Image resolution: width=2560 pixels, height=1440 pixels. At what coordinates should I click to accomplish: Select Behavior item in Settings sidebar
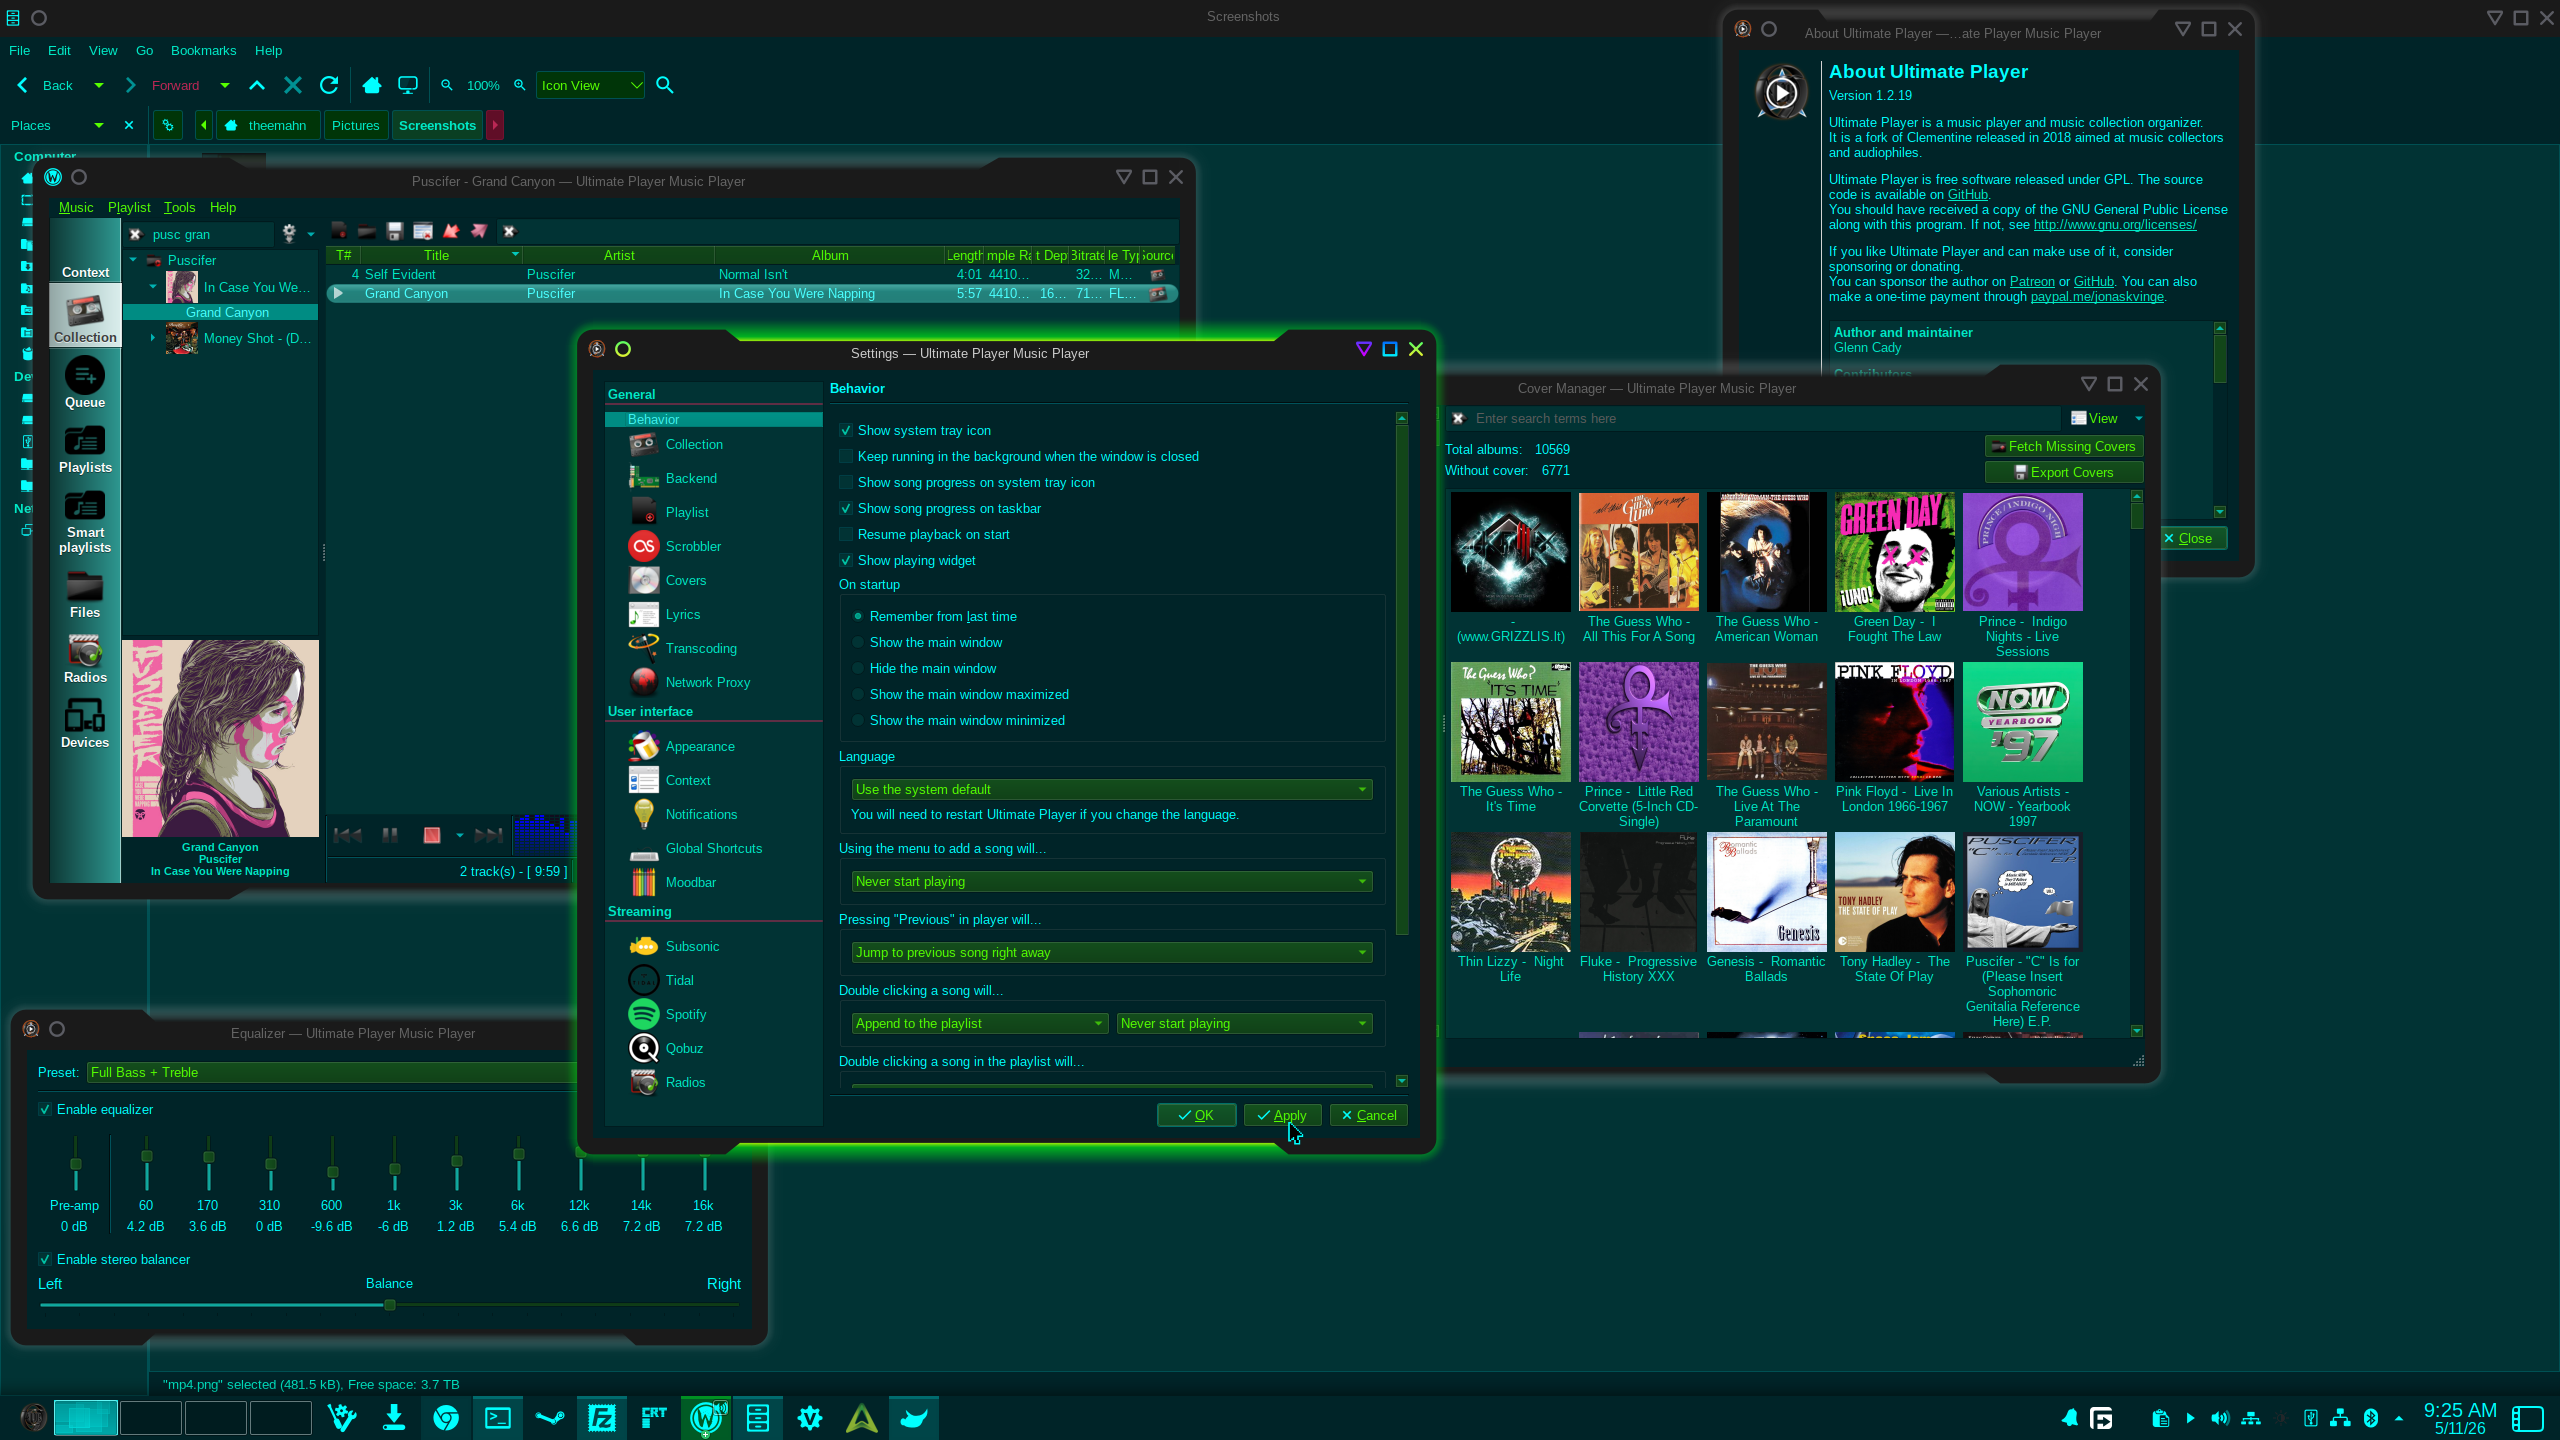pos(714,420)
